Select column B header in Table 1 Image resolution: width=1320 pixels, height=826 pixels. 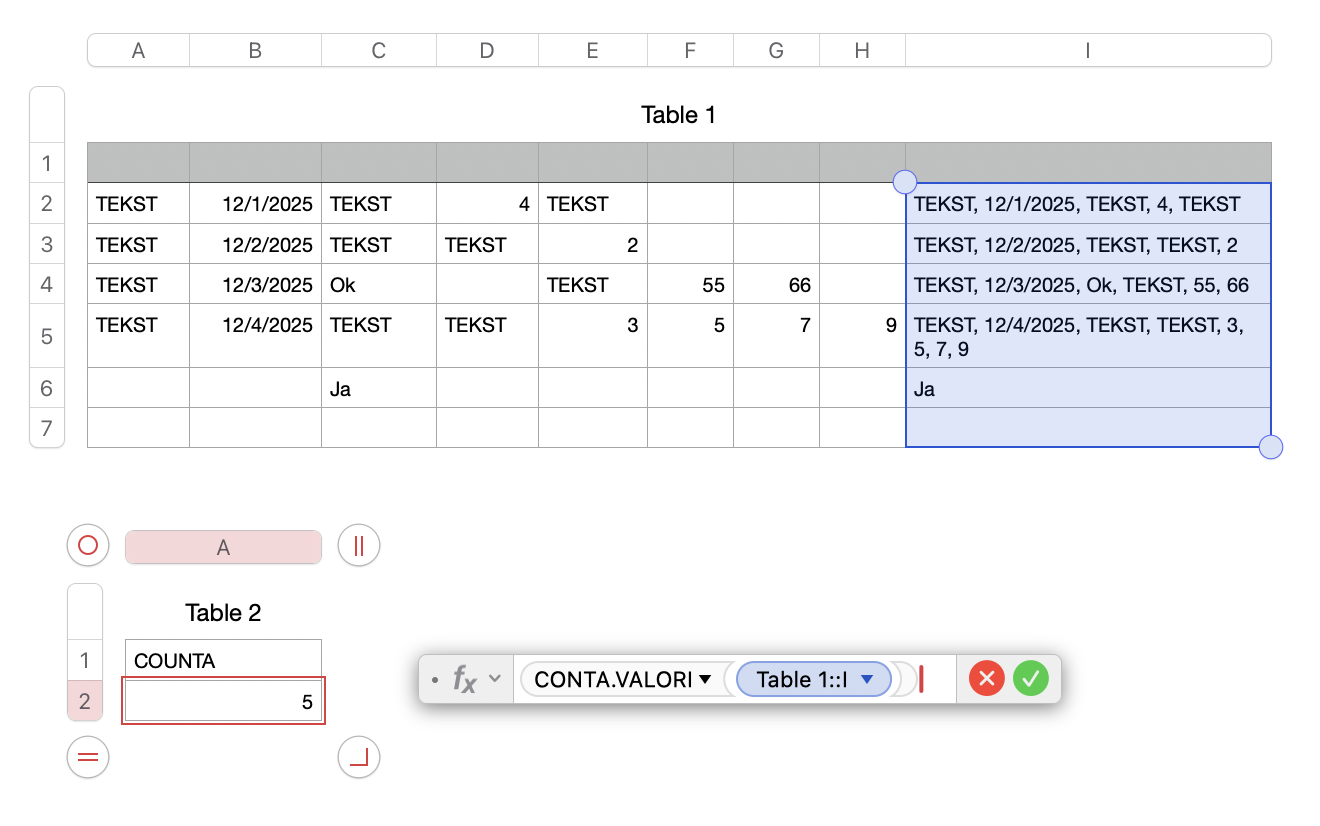(x=255, y=50)
